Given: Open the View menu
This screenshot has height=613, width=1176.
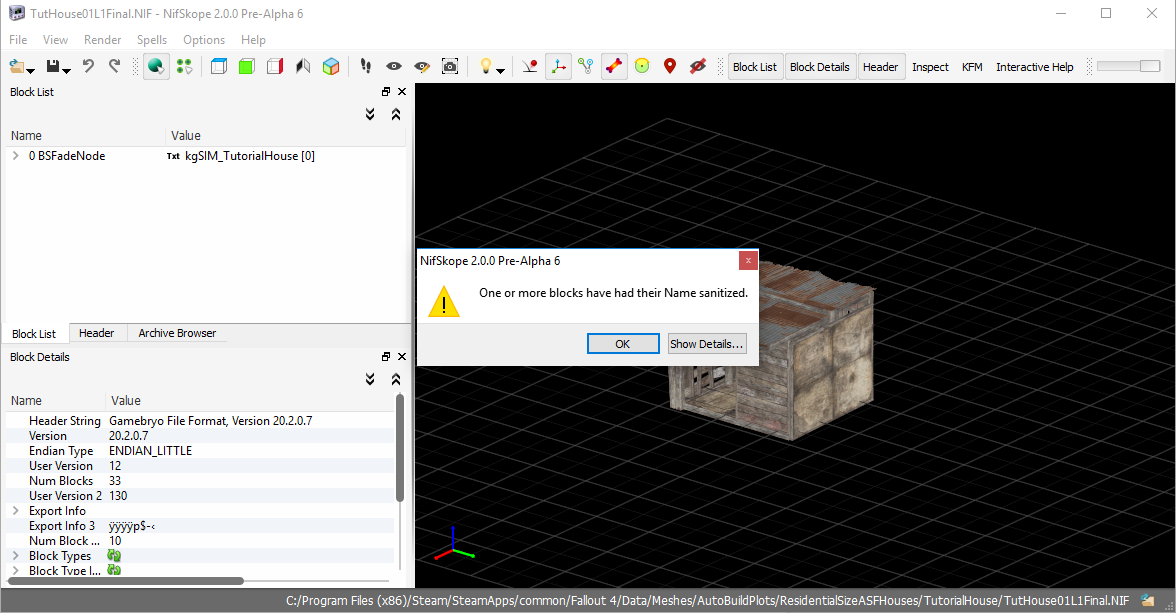Looking at the screenshot, I should tap(55, 40).
